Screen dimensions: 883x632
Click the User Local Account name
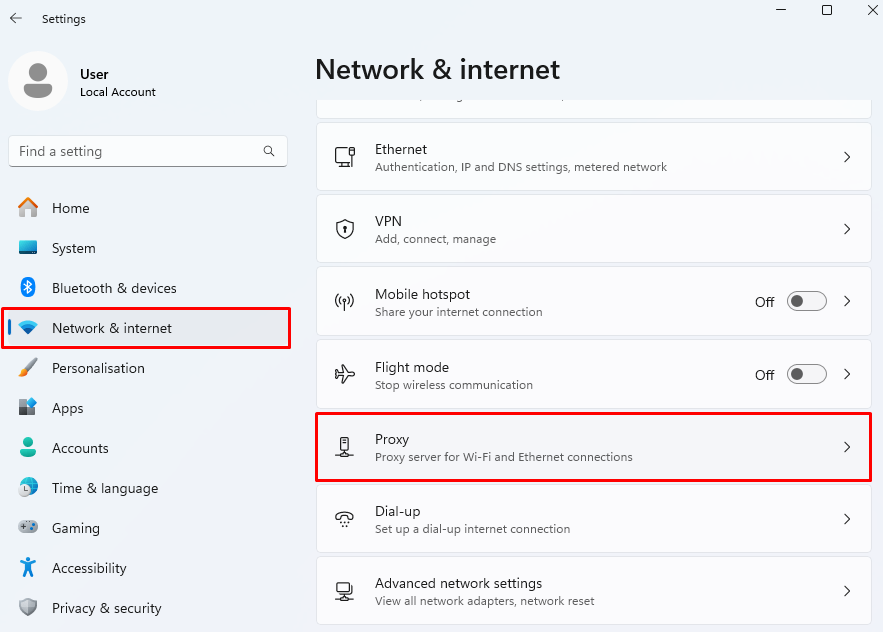(x=118, y=83)
